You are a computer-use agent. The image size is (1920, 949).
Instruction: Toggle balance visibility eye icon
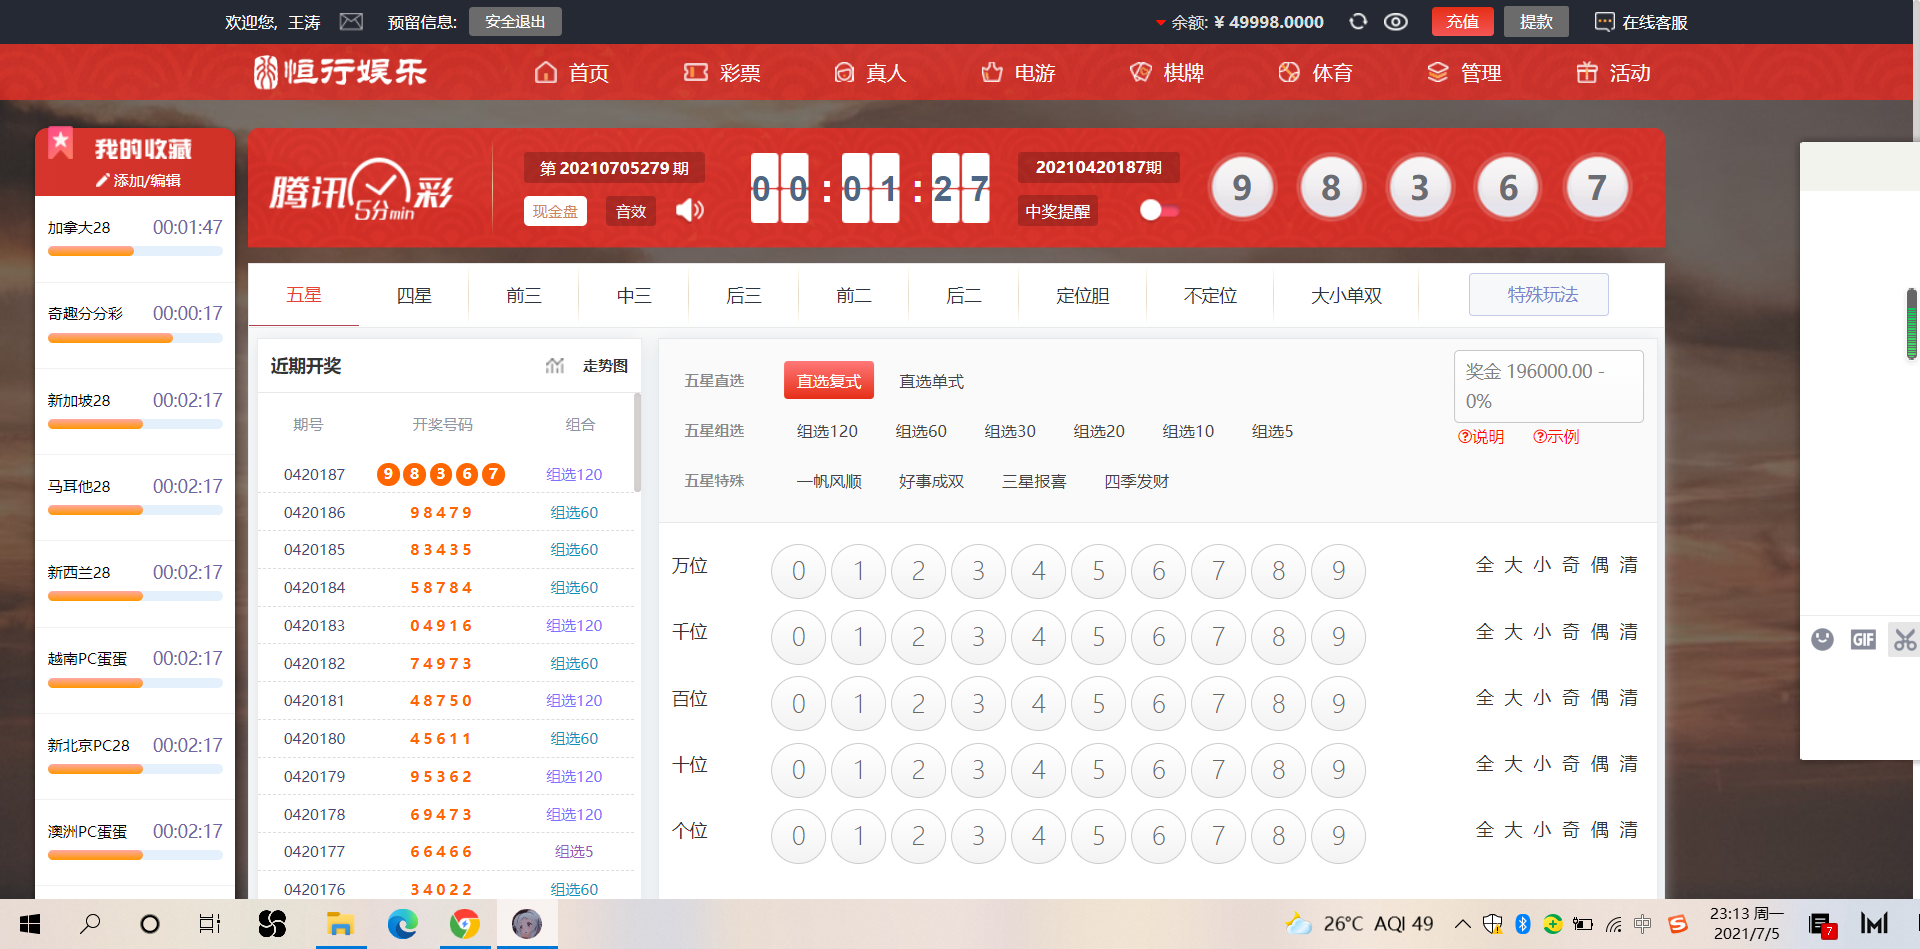[x=1396, y=21]
